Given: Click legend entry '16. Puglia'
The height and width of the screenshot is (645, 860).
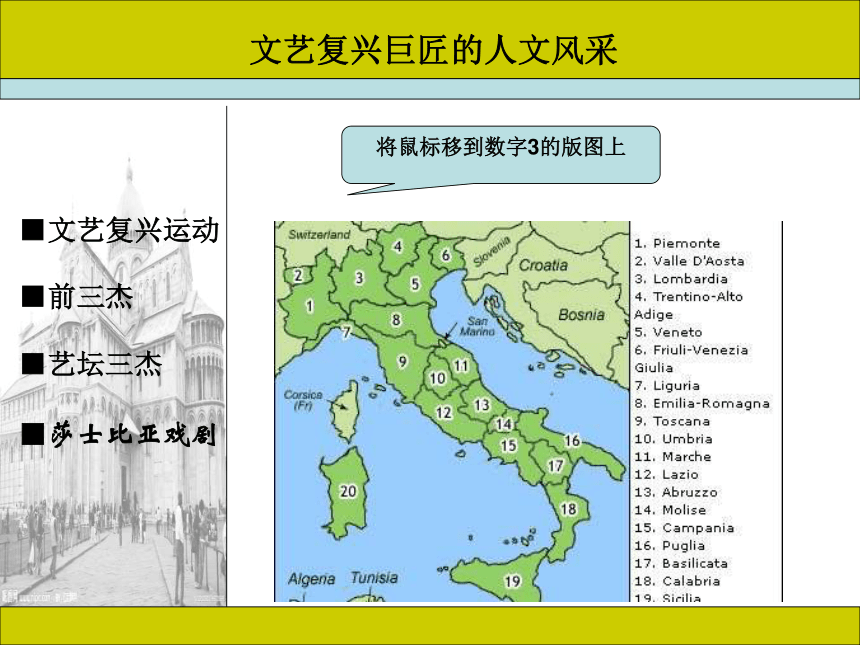Looking at the screenshot, I should (x=670, y=546).
